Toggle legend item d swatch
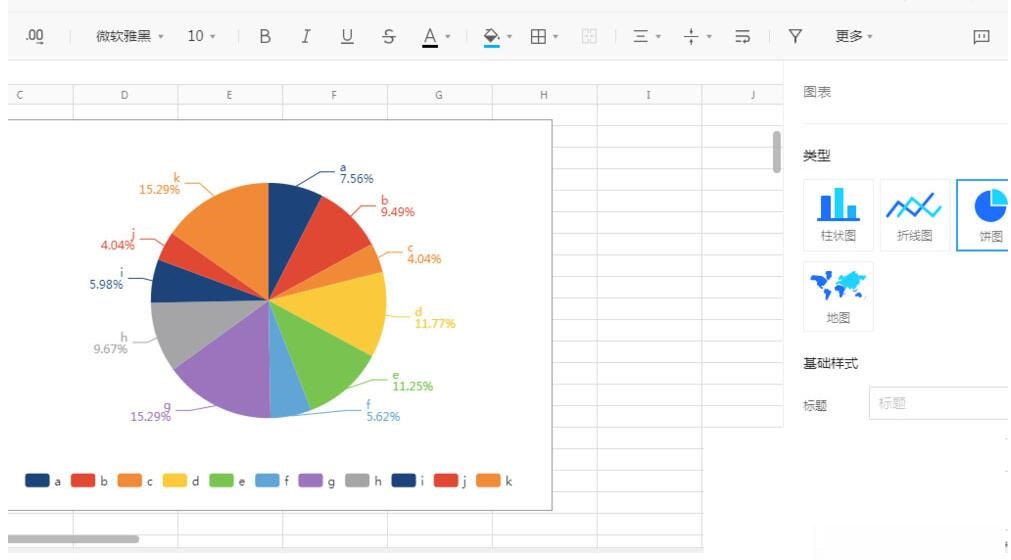 pyautogui.click(x=175, y=481)
